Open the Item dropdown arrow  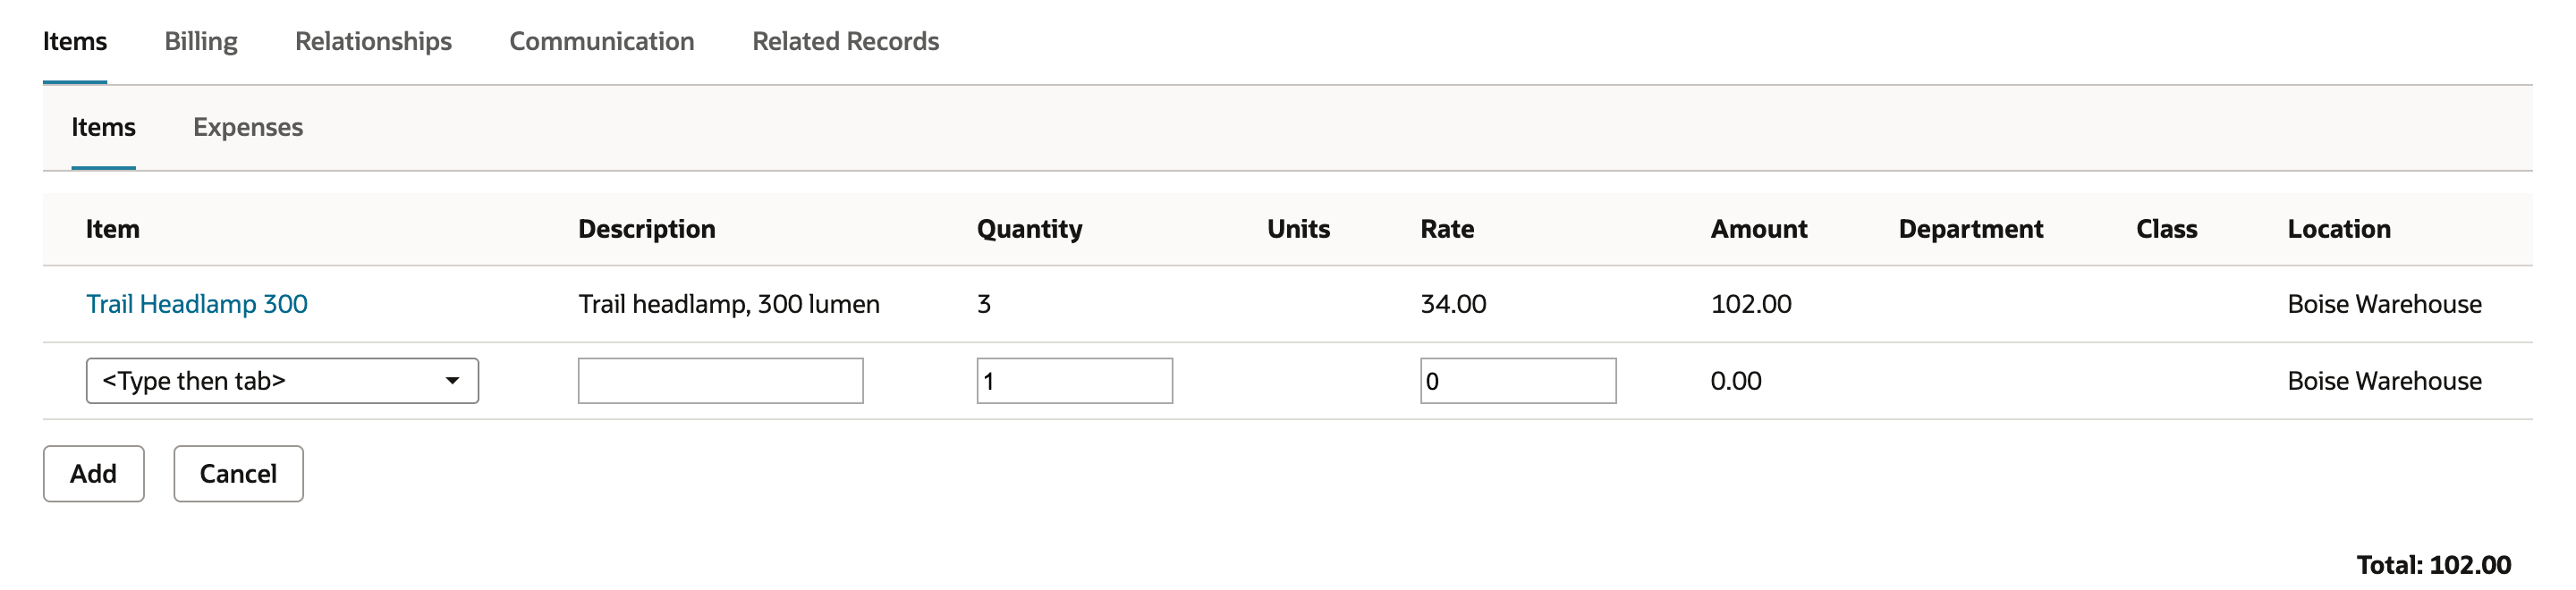tap(452, 381)
